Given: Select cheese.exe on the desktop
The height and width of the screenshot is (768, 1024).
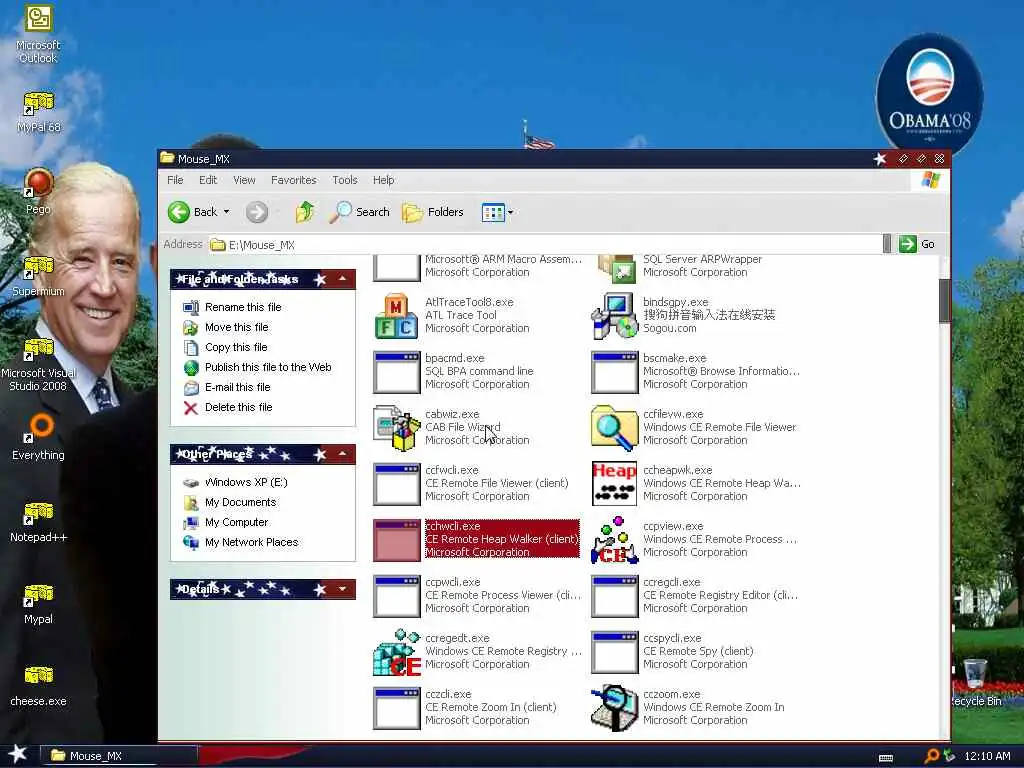Looking at the screenshot, I should [x=38, y=686].
